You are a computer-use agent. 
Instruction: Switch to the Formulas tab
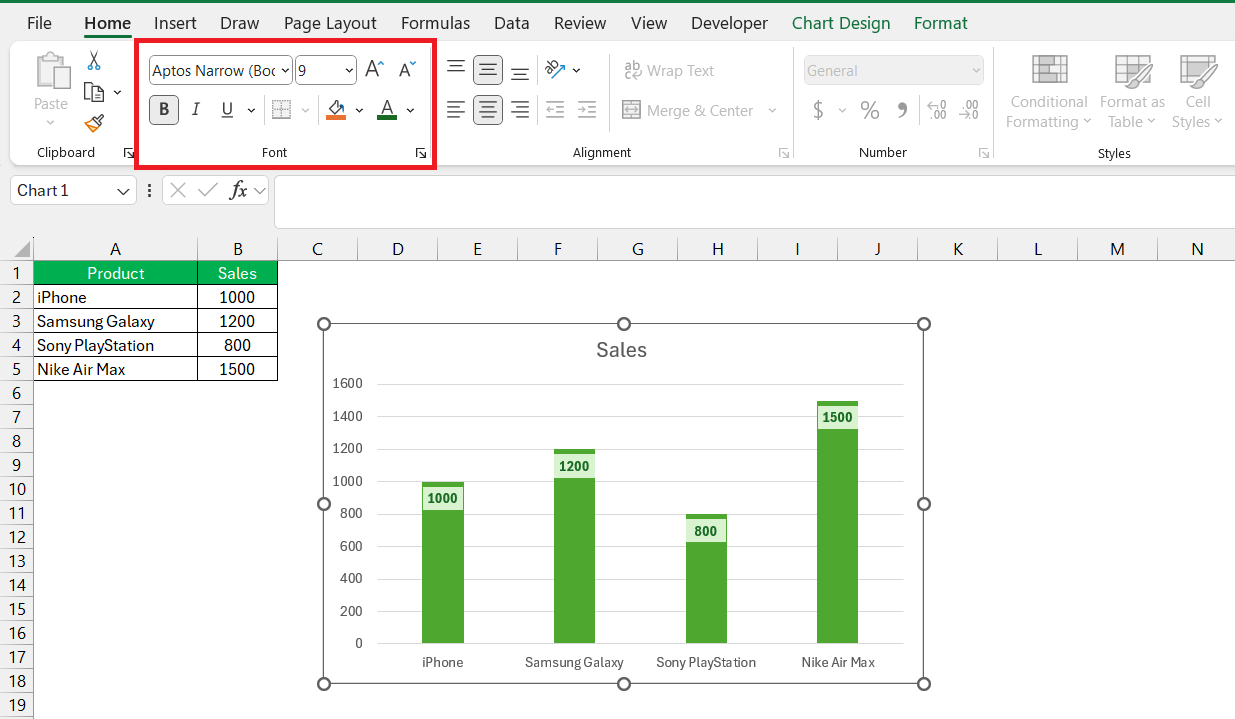click(435, 23)
